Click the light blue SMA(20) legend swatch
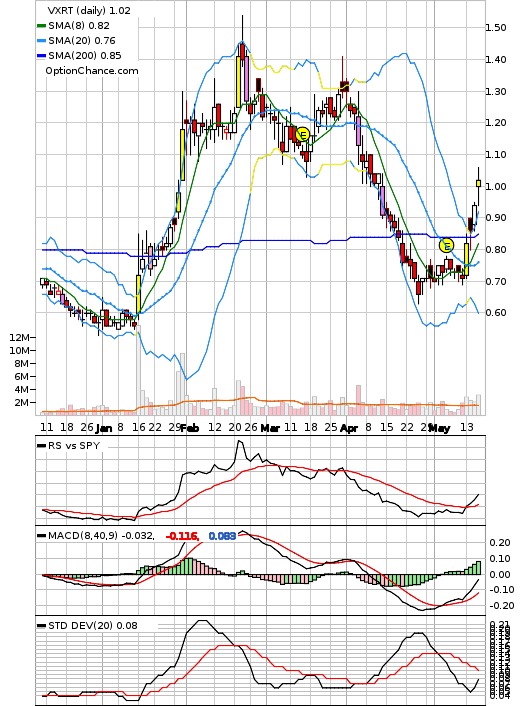 41,41
